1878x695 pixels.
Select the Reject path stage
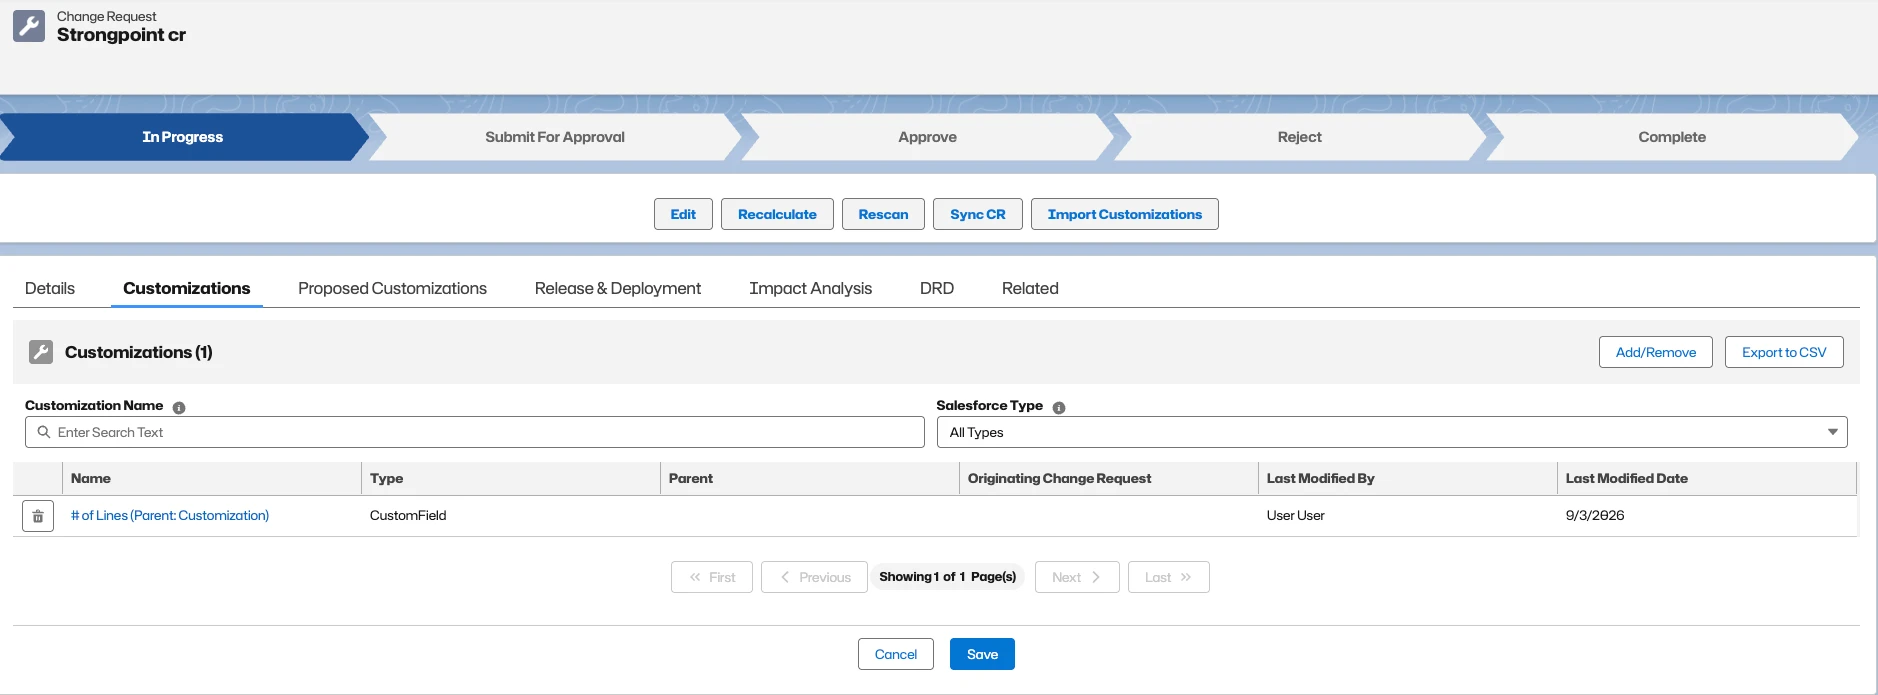click(1299, 137)
